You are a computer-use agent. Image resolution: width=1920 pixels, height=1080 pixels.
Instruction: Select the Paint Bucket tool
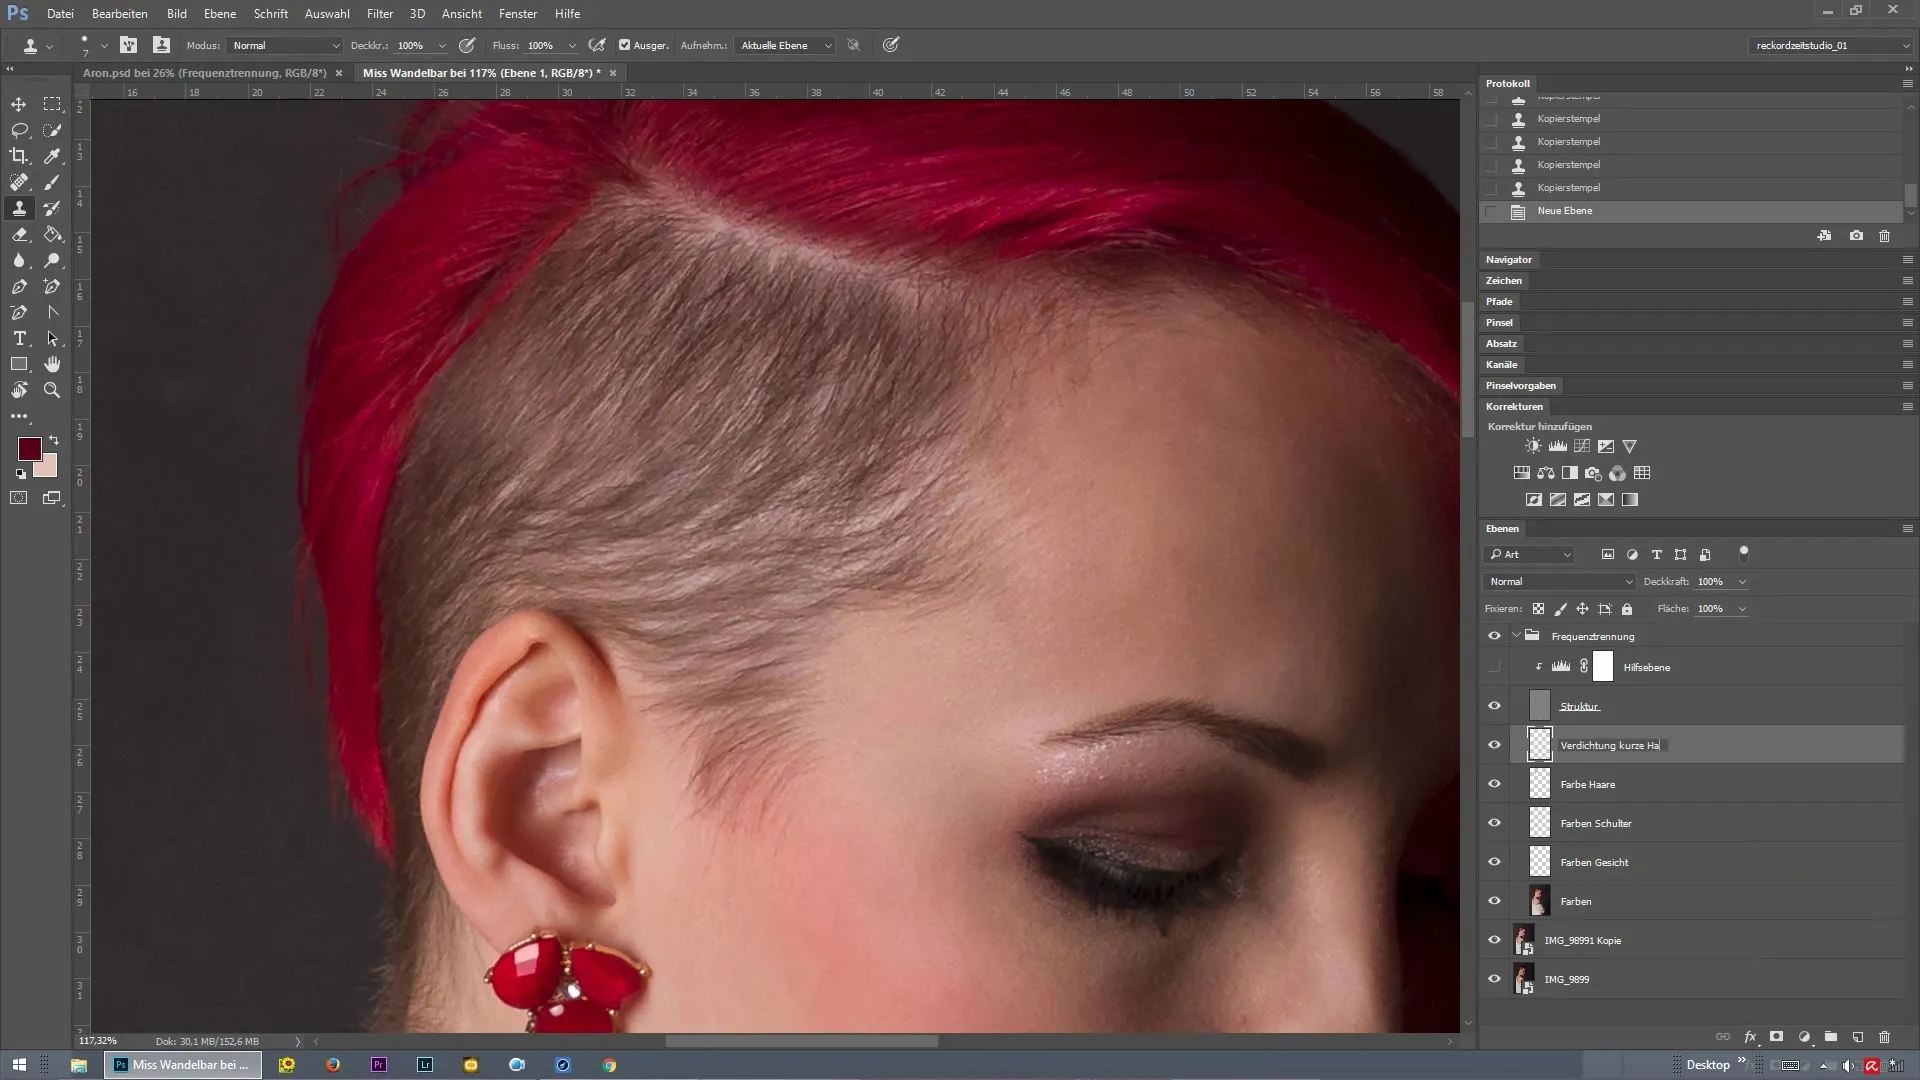tap(52, 234)
